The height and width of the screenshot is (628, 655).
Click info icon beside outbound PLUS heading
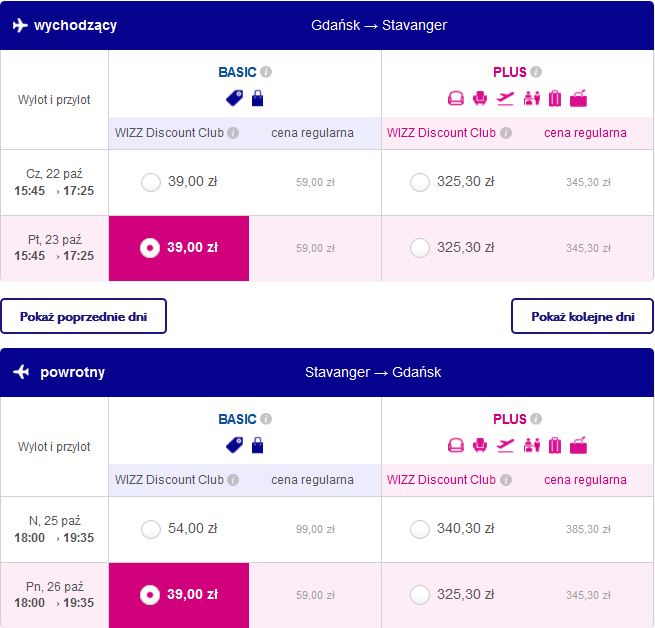[x=536, y=72]
